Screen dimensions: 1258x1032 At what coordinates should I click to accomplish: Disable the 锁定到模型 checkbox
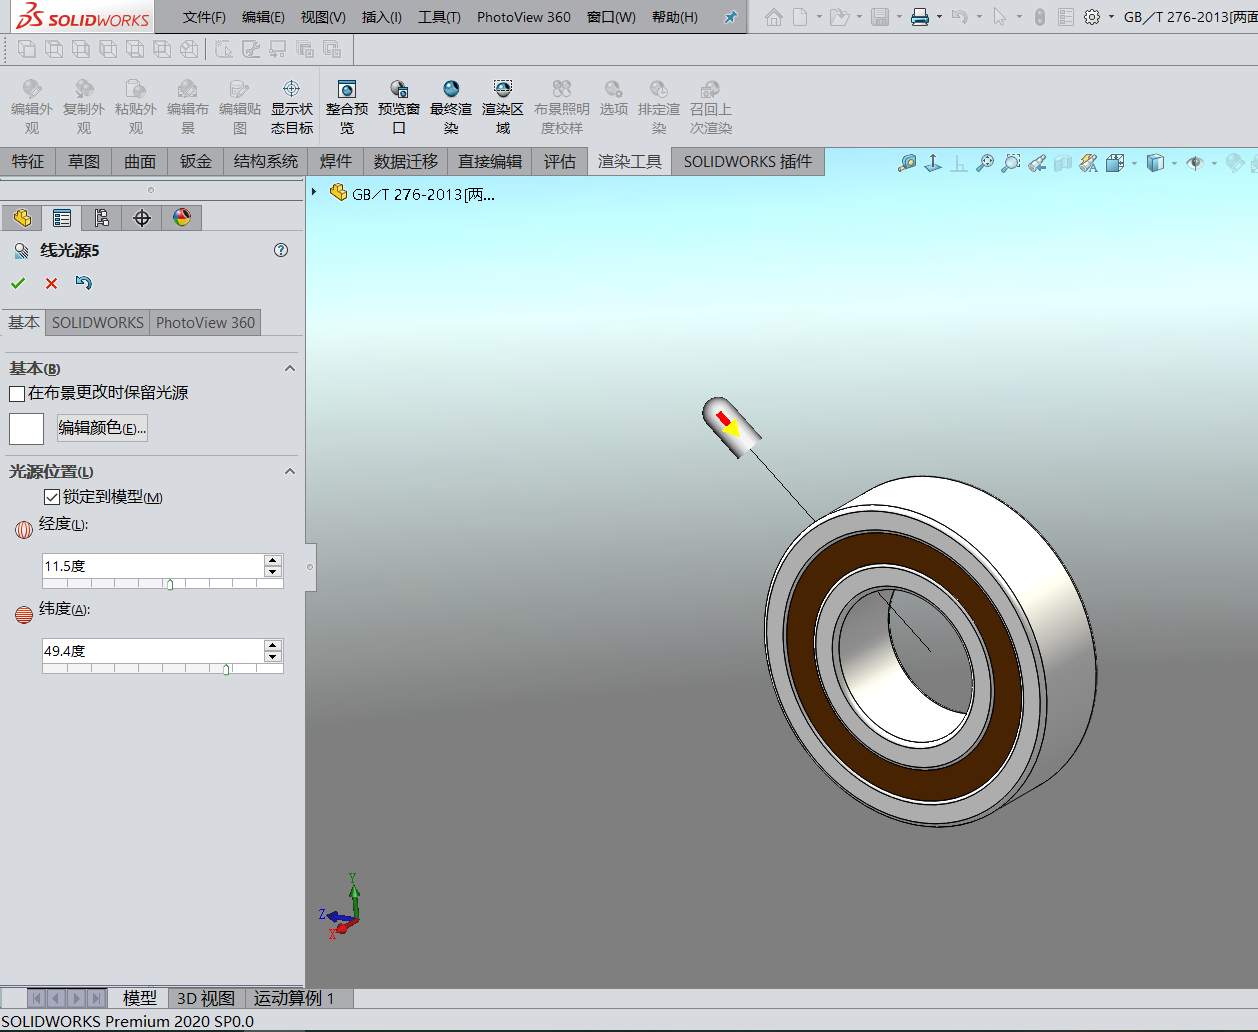pyautogui.click(x=52, y=496)
